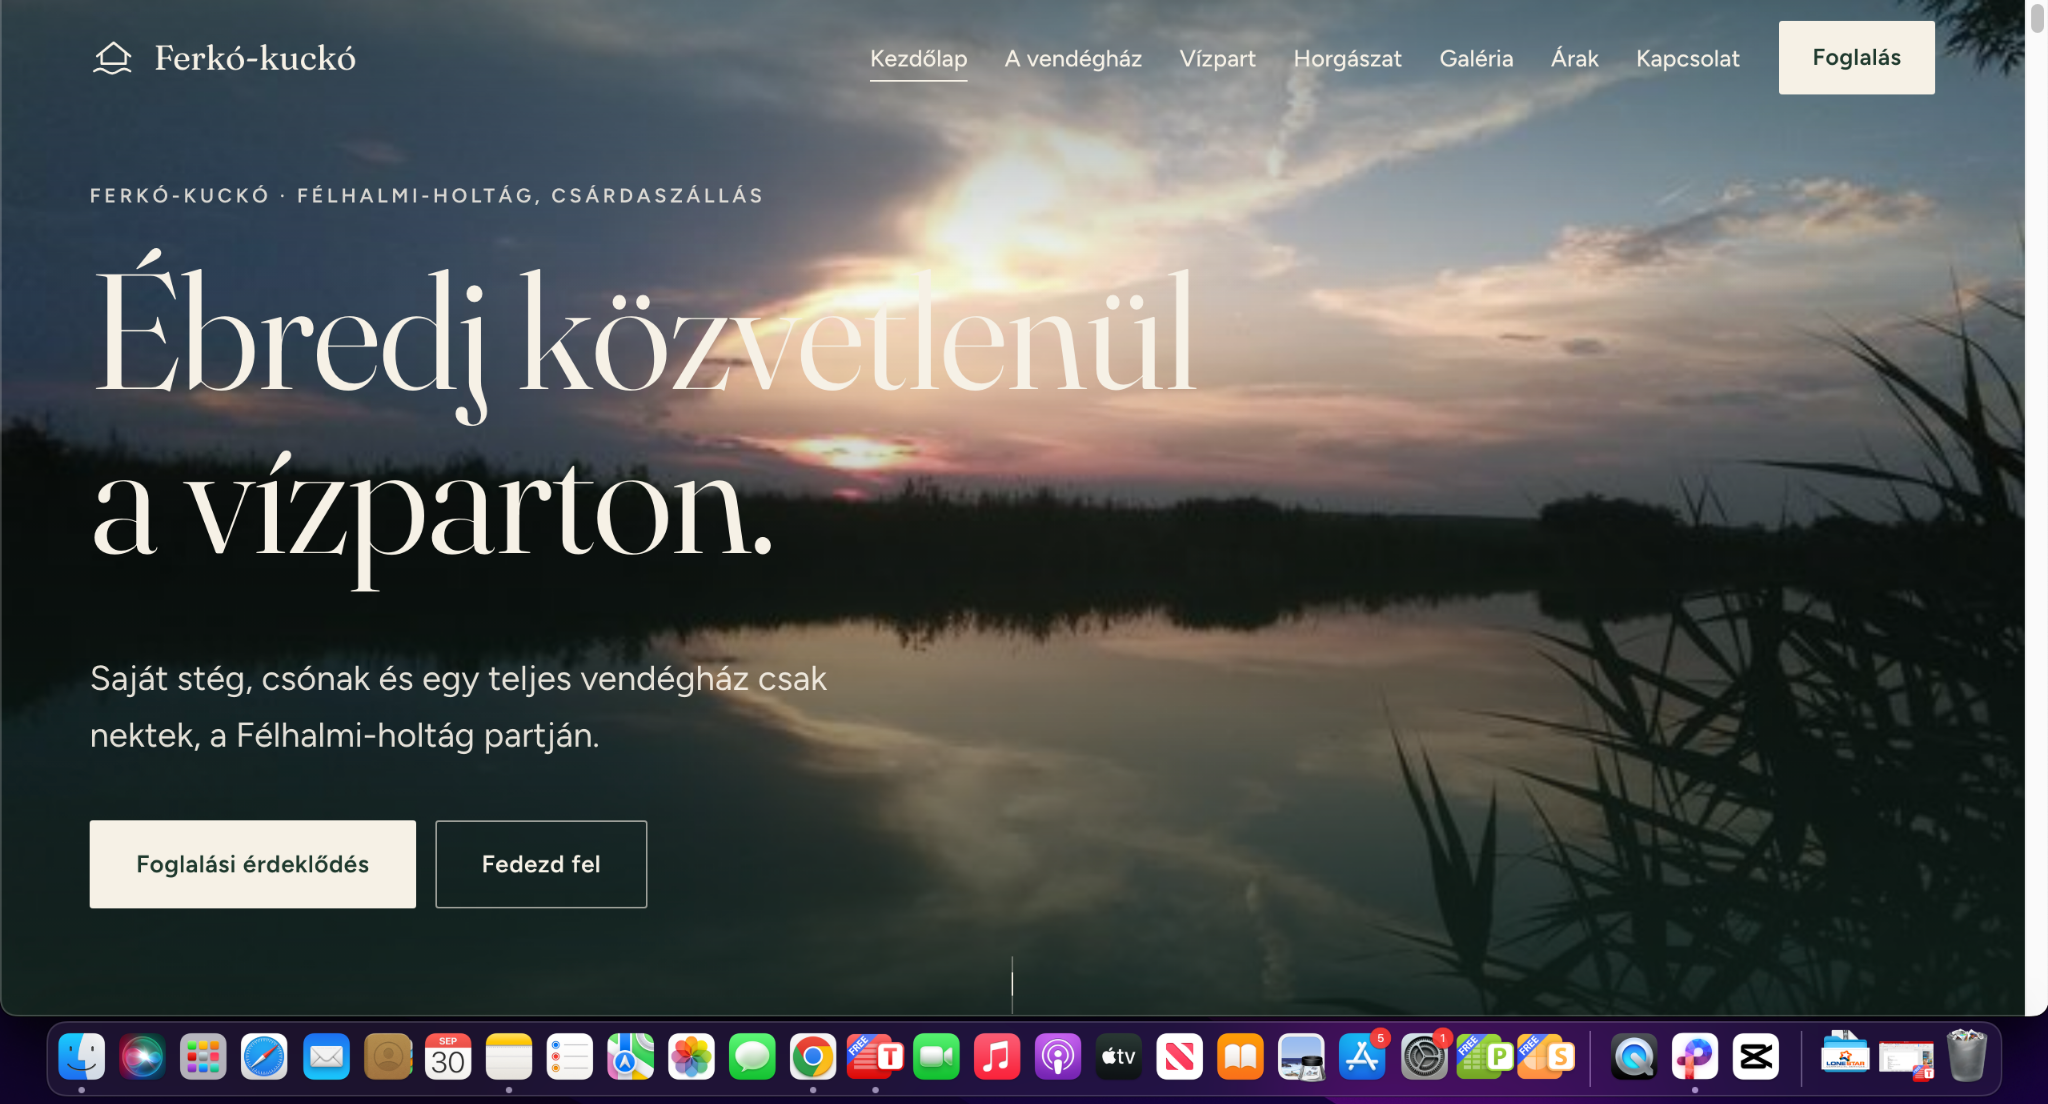Click the Fedezd fel button
The height and width of the screenshot is (1104, 2048).
pos(541,864)
